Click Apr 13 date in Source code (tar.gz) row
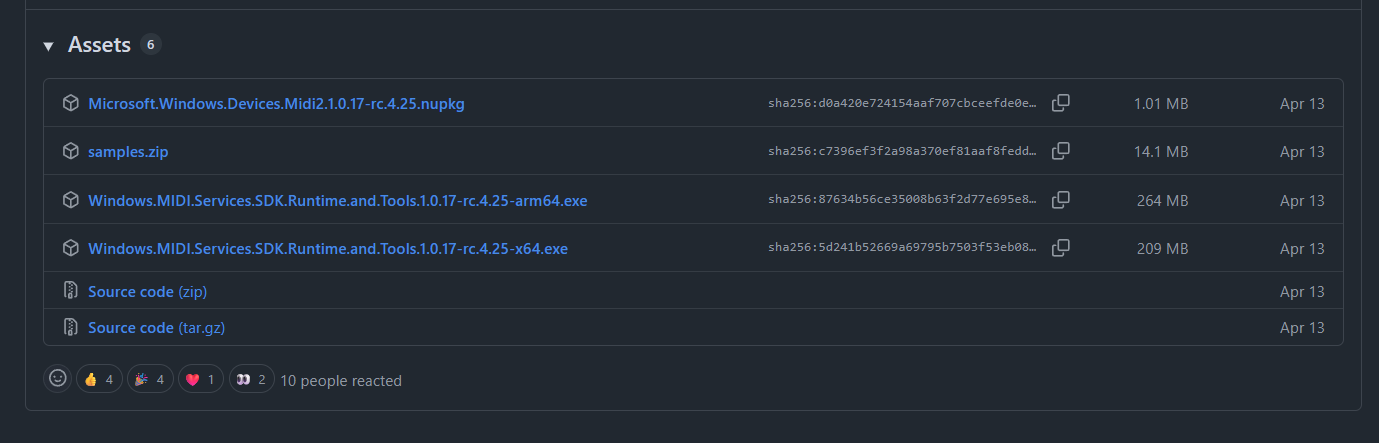Image resolution: width=1379 pixels, height=443 pixels. pyautogui.click(x=1302, y=327)
